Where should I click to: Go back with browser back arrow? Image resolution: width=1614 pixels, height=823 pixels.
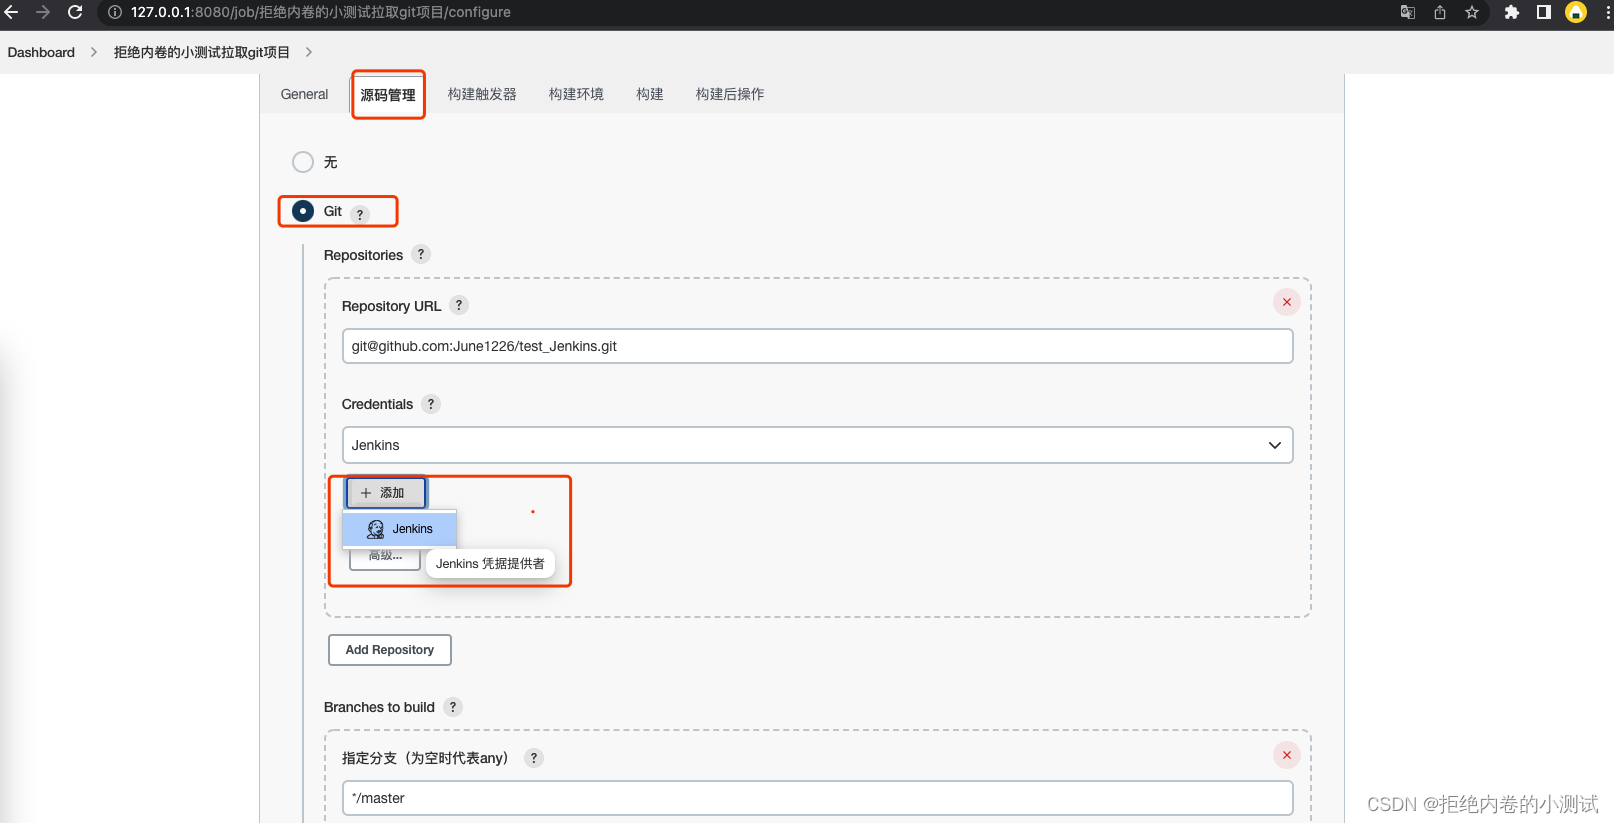coord(12,12)
